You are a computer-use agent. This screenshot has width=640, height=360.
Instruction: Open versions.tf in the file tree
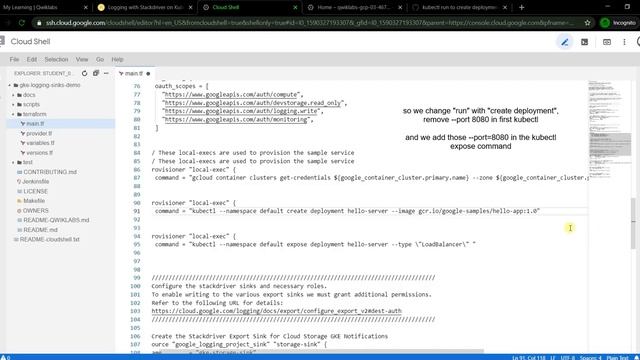pyautogui.click(x=39, y=153)
